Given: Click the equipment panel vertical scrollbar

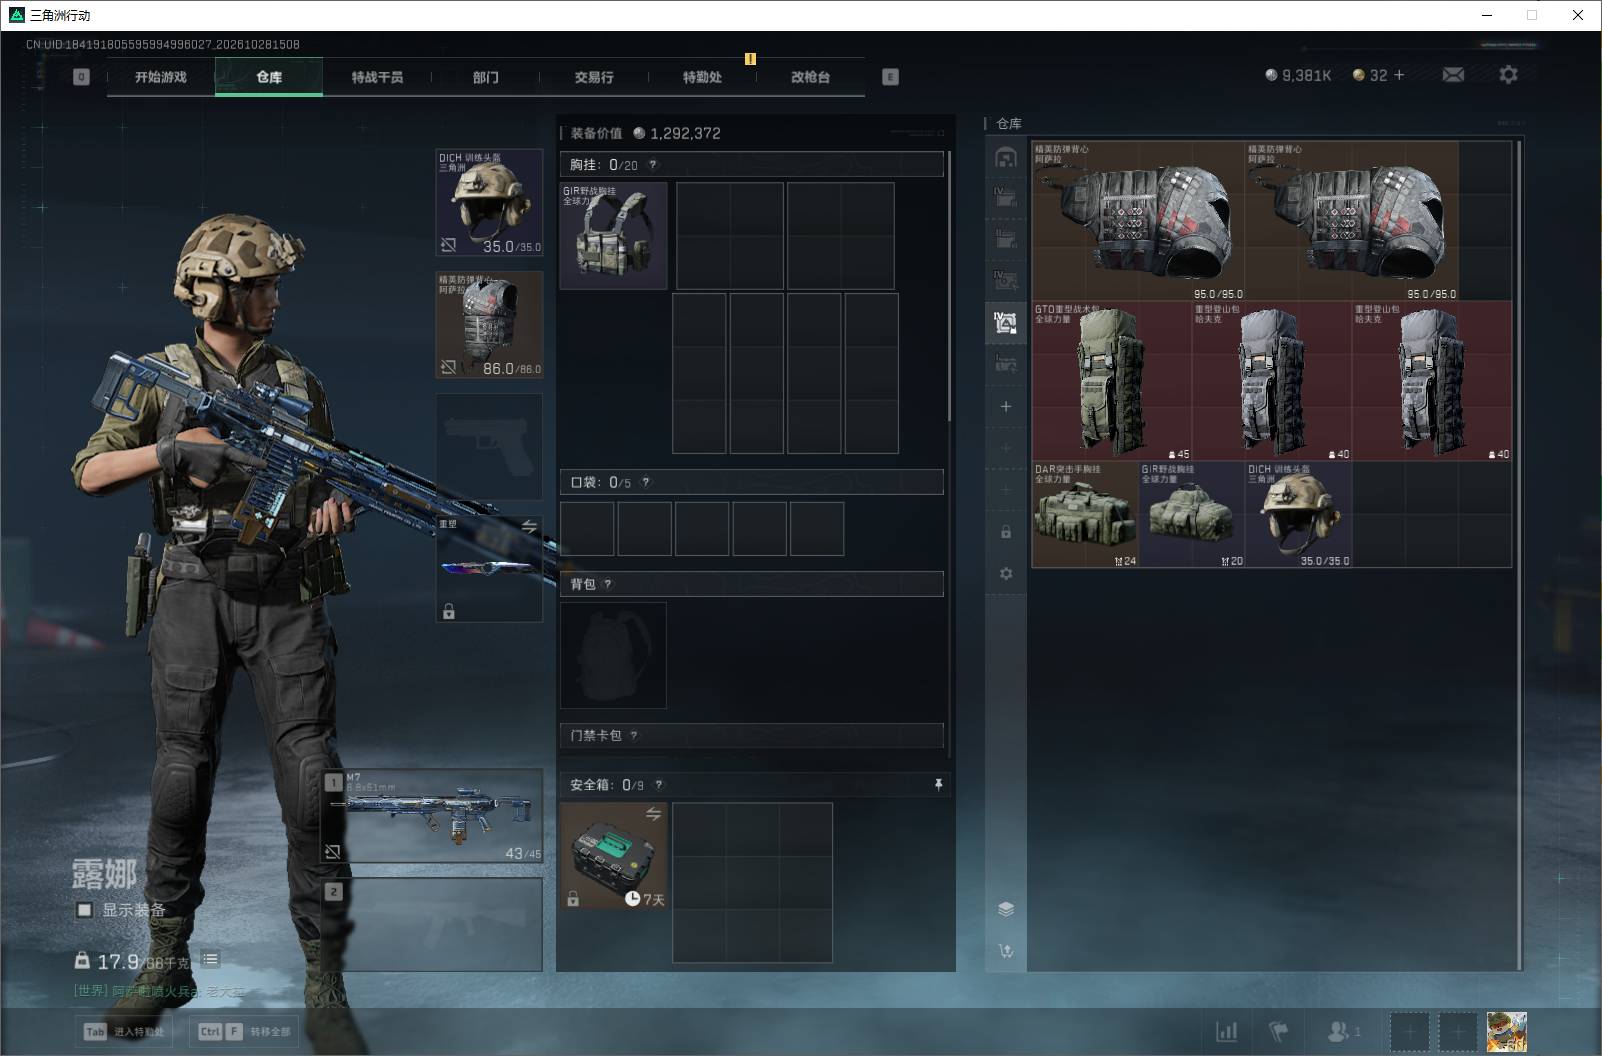Looking at the screenshot, I should [949, 286].
